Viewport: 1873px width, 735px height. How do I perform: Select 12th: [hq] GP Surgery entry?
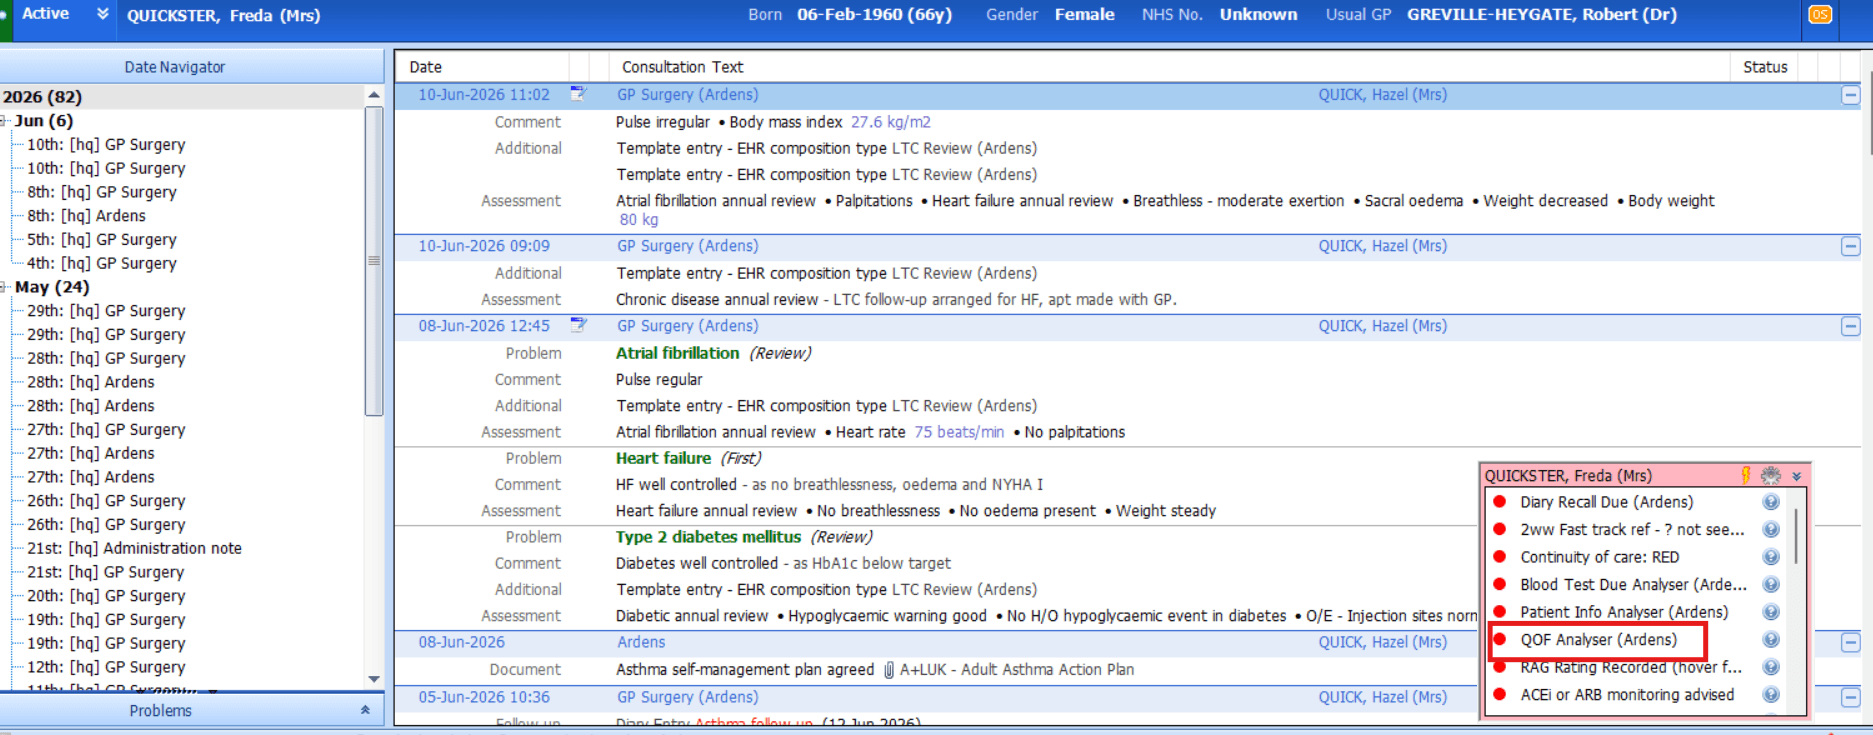pyautogui.click(x=106, y=667)
